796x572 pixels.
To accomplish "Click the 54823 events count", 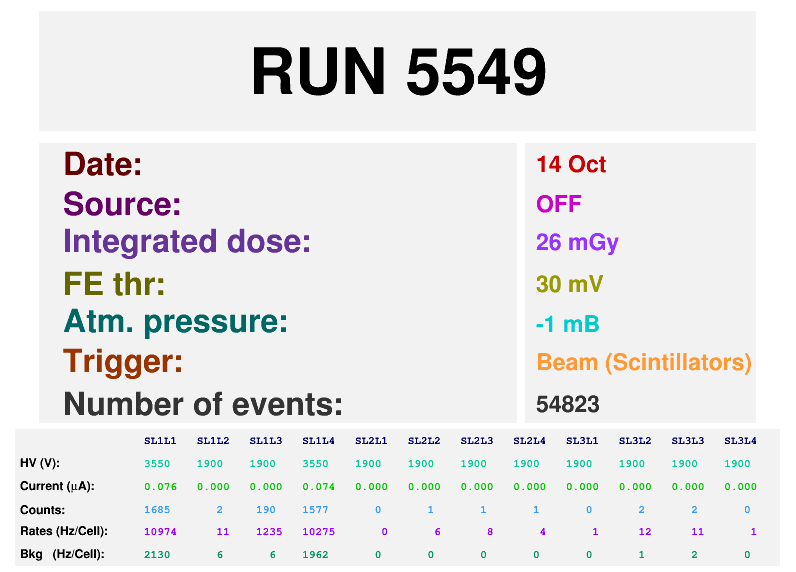I will (567, 404).
